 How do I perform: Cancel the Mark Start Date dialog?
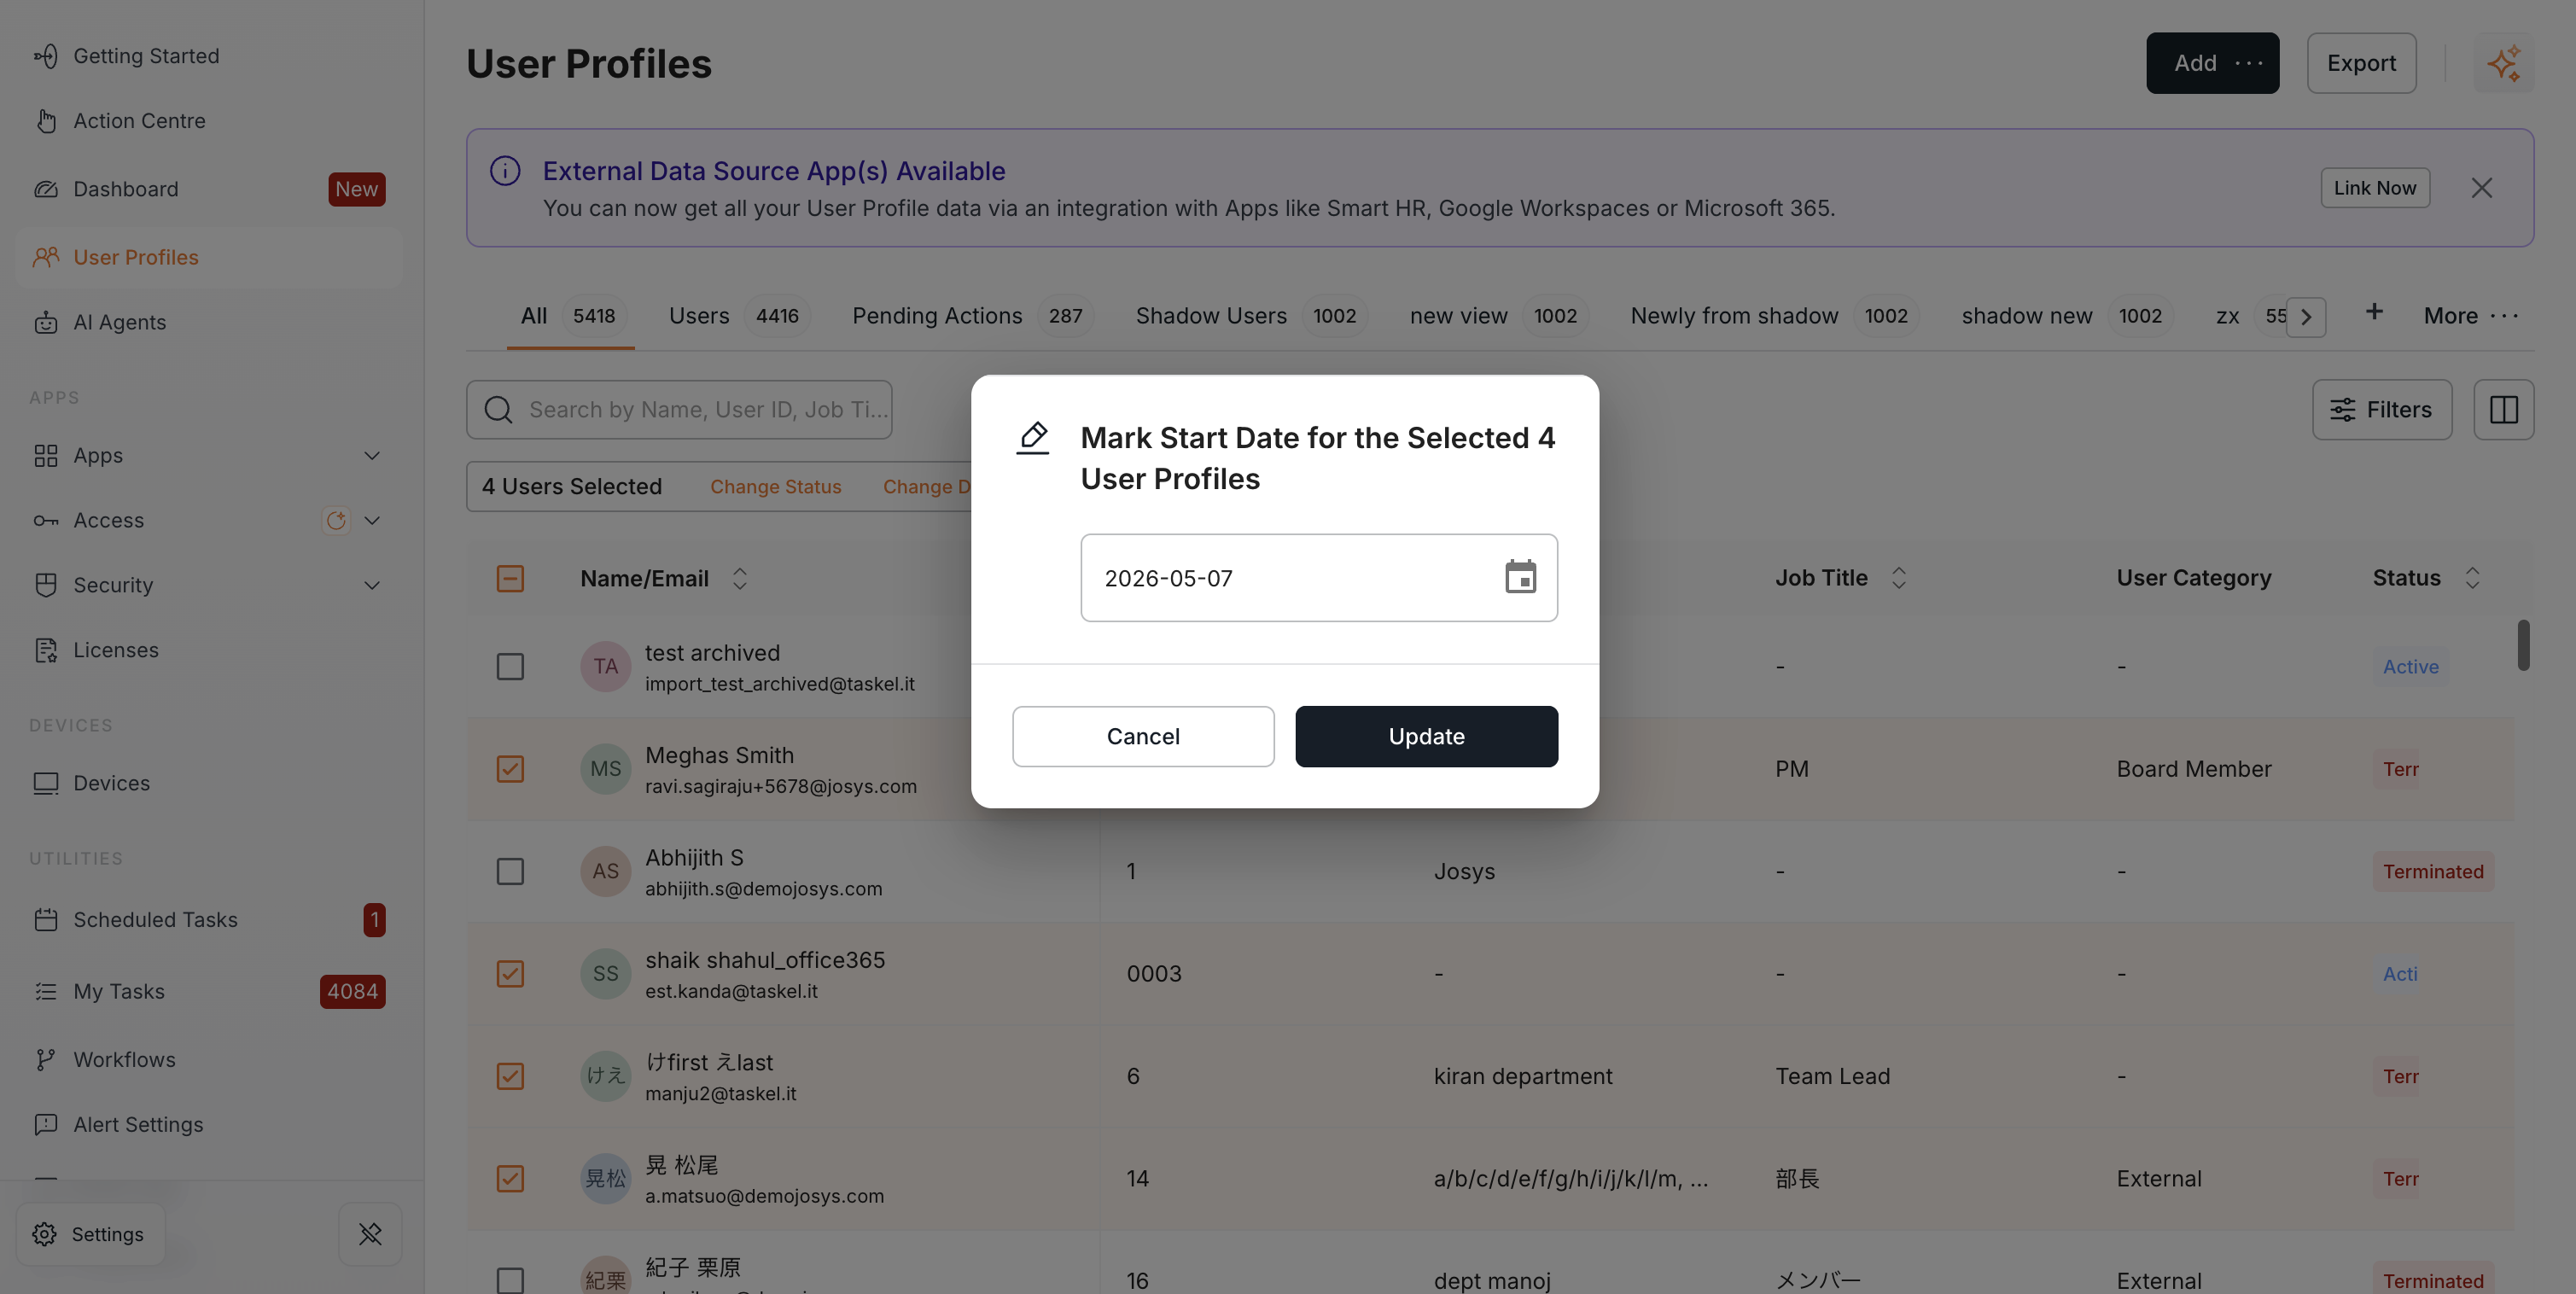(1143, 736)
